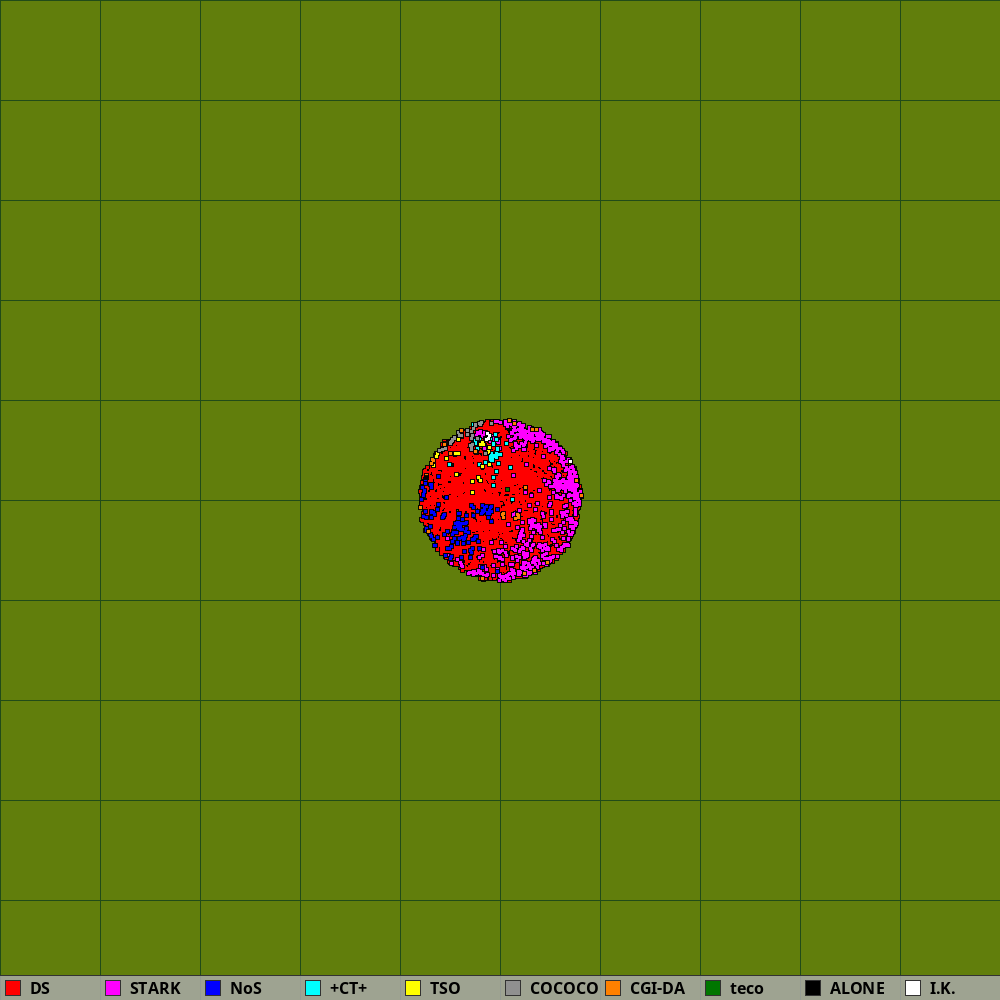
Task: Click the DS text label in legend
Action: [x=40, y=988]
